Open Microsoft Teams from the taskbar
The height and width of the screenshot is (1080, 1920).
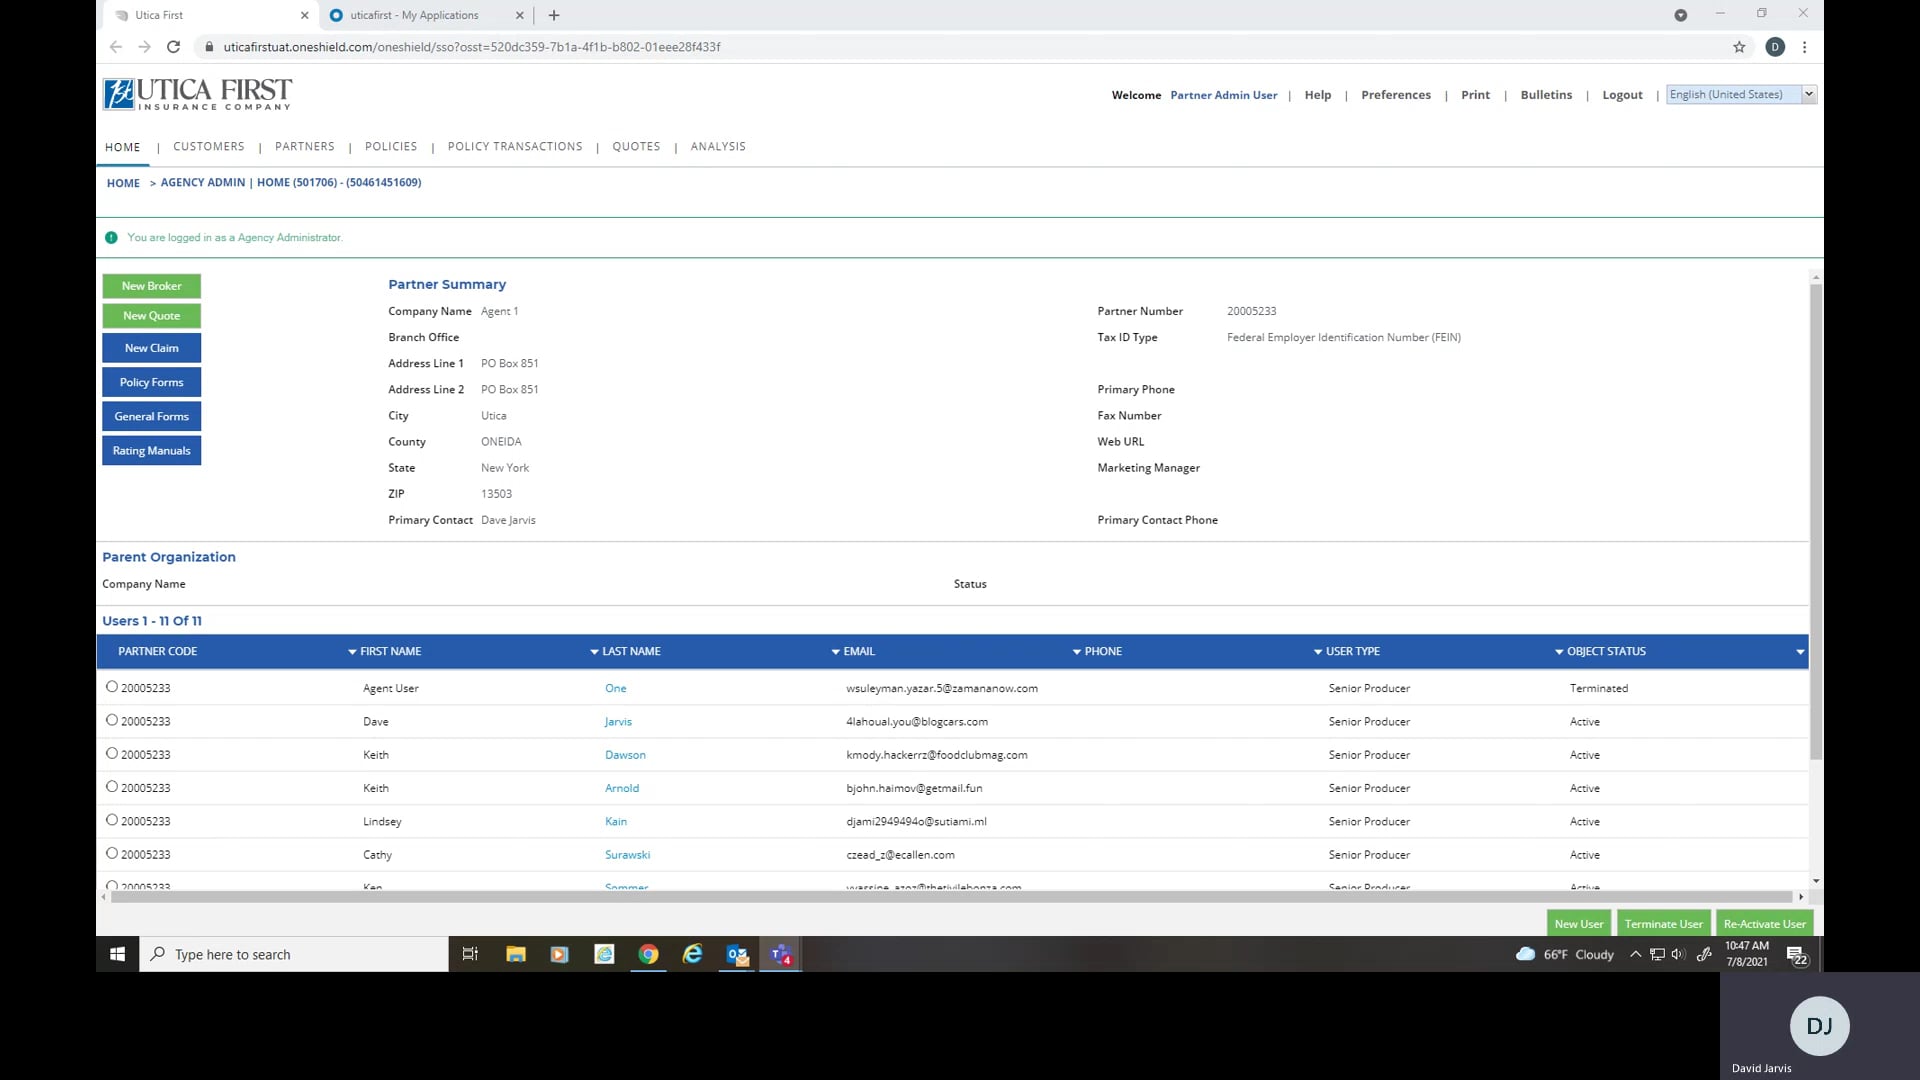point(781,954)
